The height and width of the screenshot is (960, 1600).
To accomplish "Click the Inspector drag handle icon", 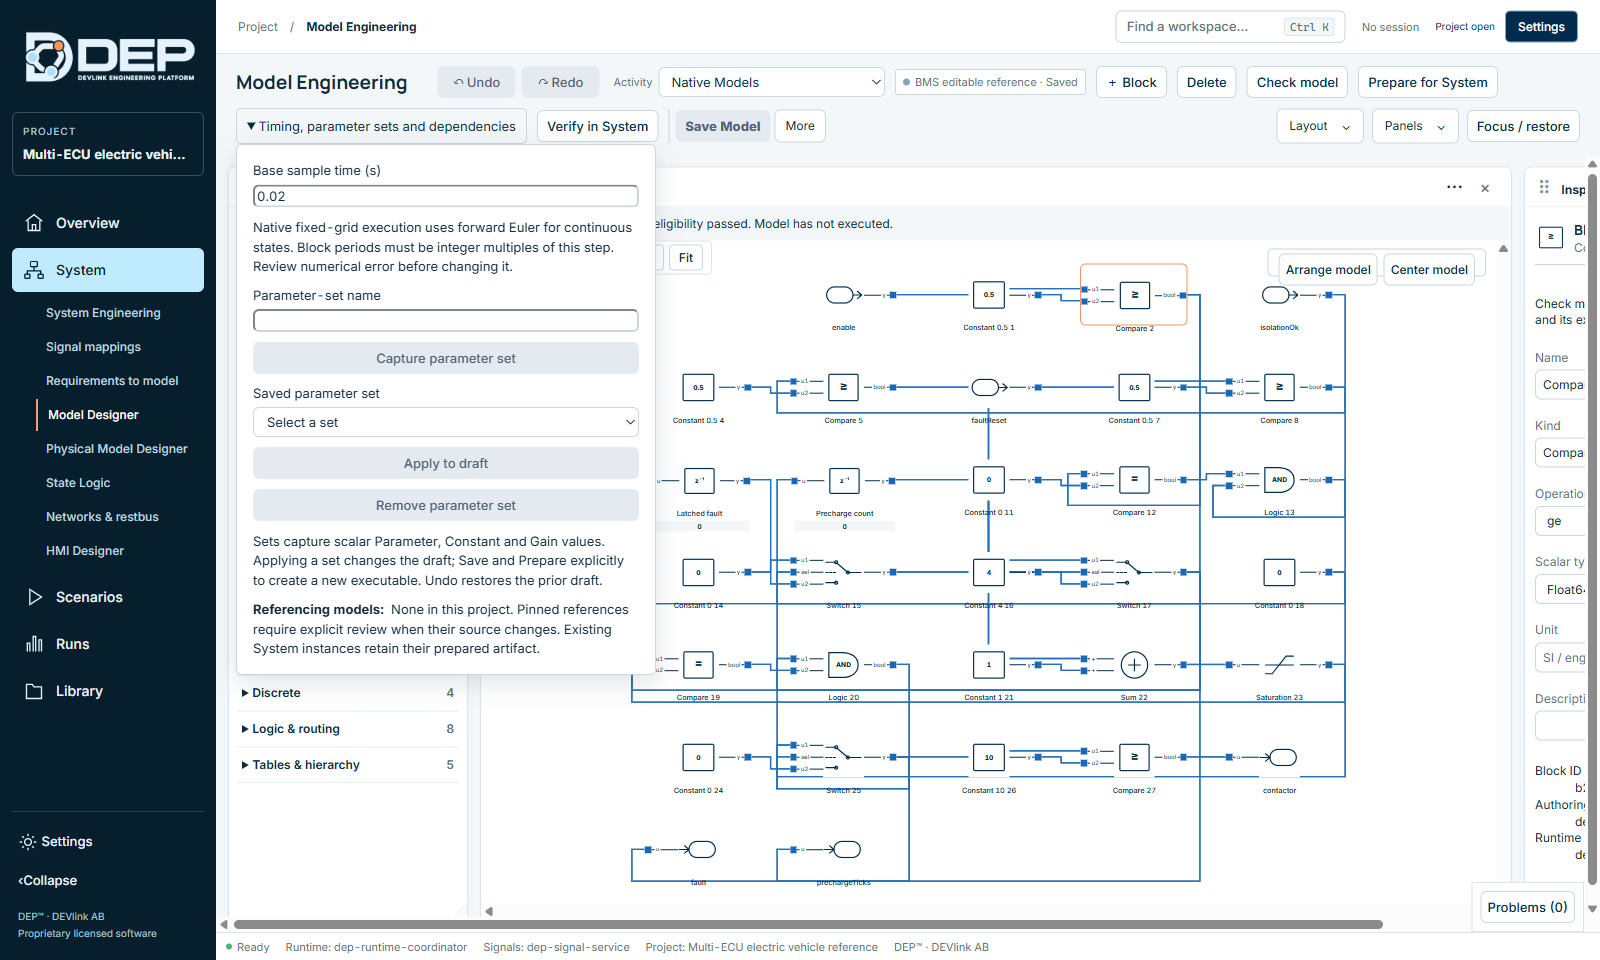I will [1544, 187].
